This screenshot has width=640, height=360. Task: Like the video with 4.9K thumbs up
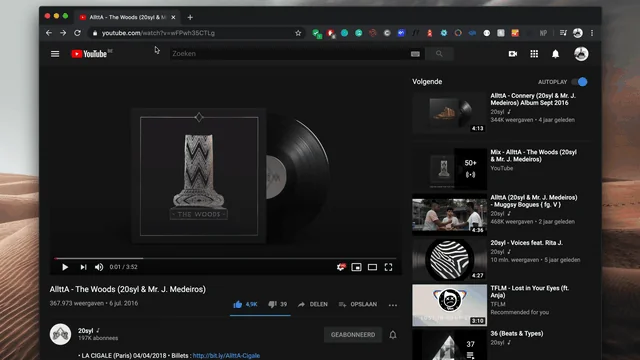coord(245,304)
